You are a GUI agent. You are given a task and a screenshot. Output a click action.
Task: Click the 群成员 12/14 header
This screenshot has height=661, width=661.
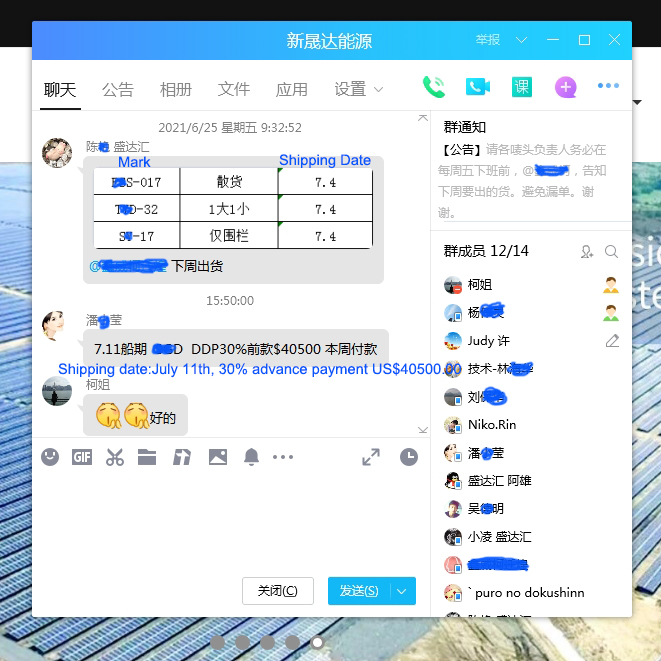486,251
